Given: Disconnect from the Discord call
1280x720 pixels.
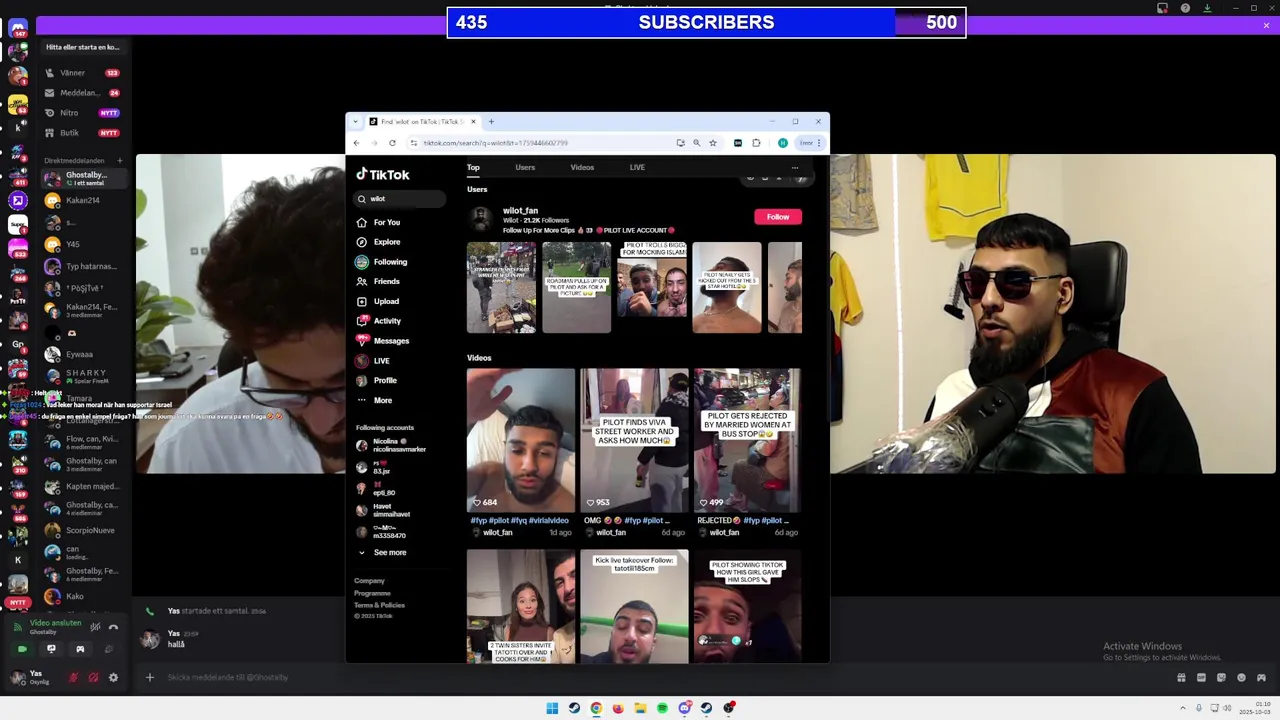Looking at the screenshot, I should coord(113,627).
